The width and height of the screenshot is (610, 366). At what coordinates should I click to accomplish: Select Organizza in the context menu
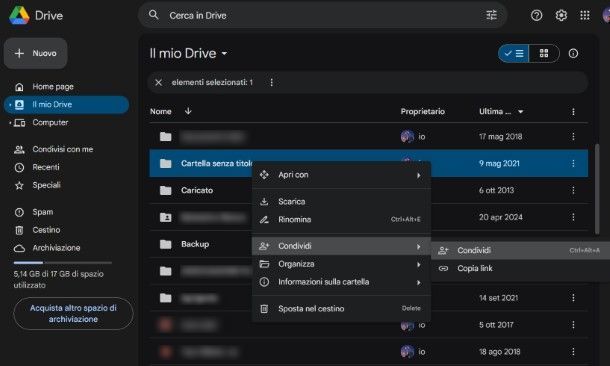click(x=341, y=264)
